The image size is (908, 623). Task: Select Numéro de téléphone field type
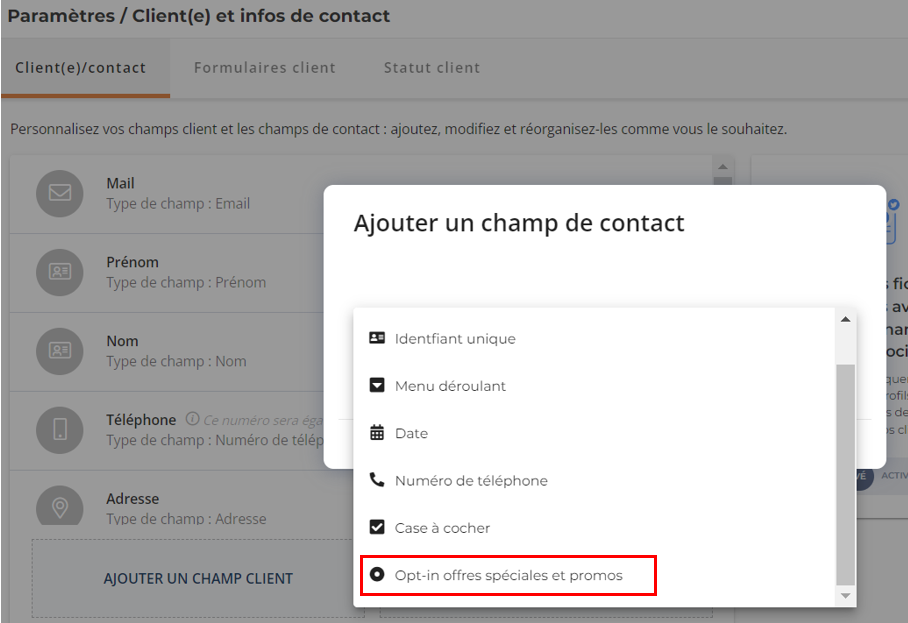tap(594, 481)
